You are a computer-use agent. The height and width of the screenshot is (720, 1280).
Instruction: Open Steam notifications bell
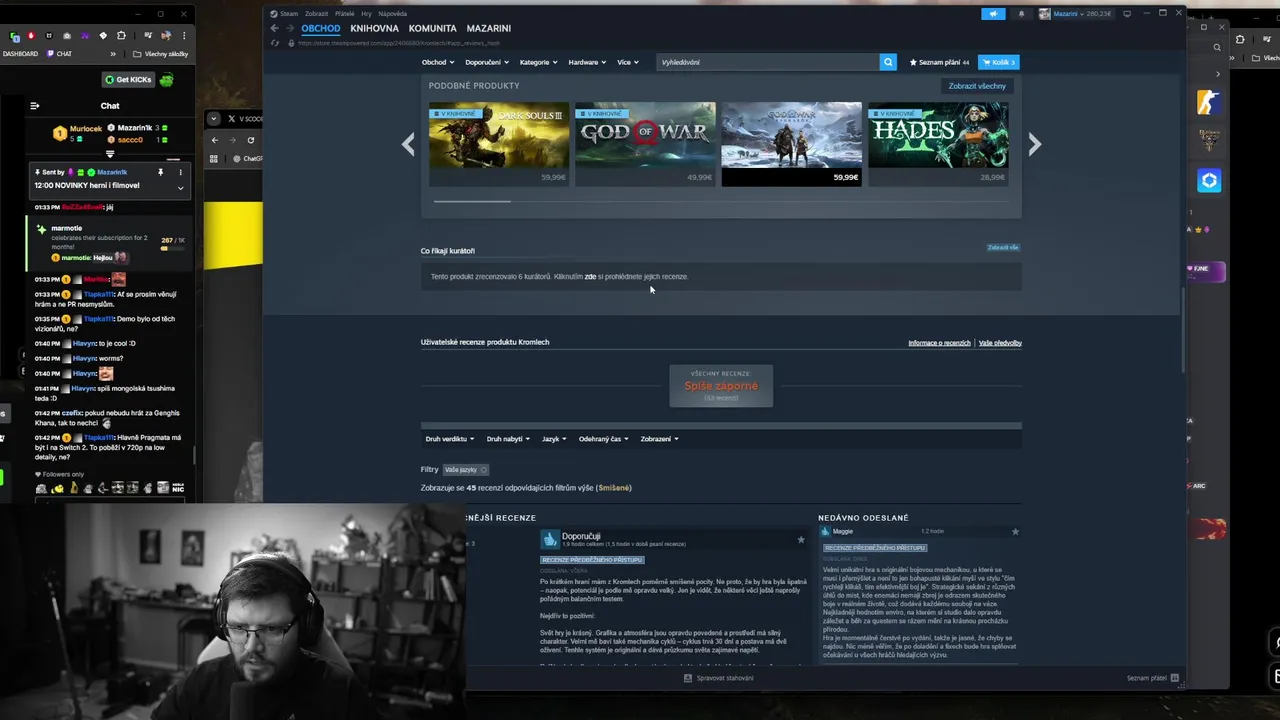1021,14
